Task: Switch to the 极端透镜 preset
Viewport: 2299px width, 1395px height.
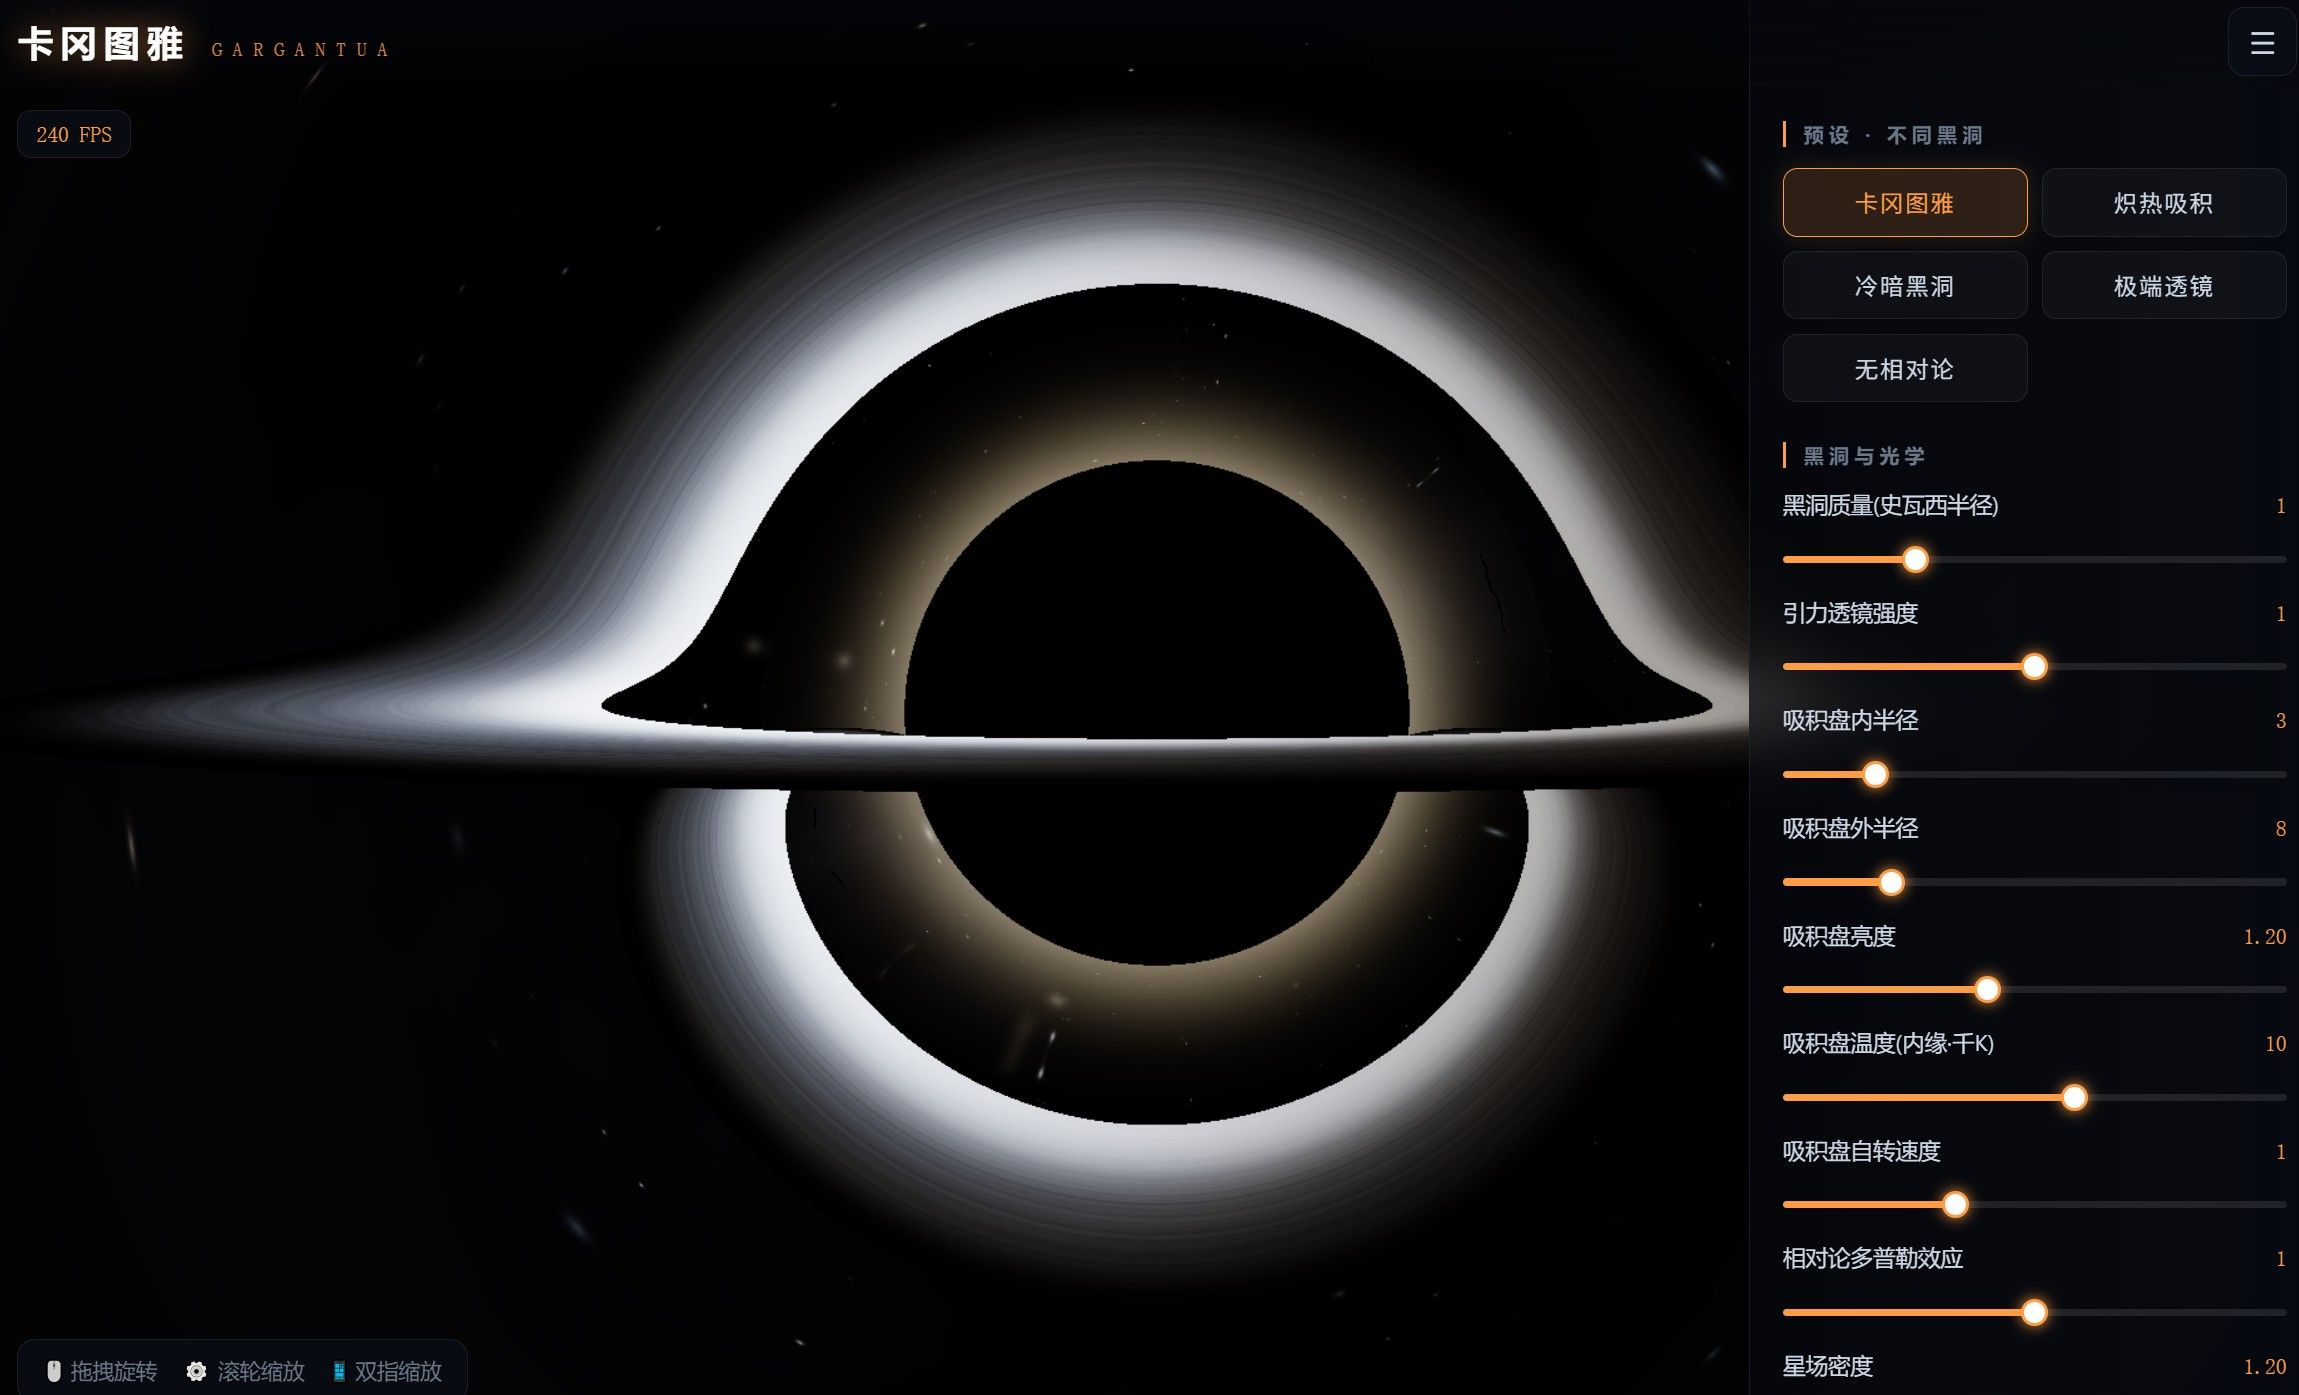Action: tap(2164, 286)
